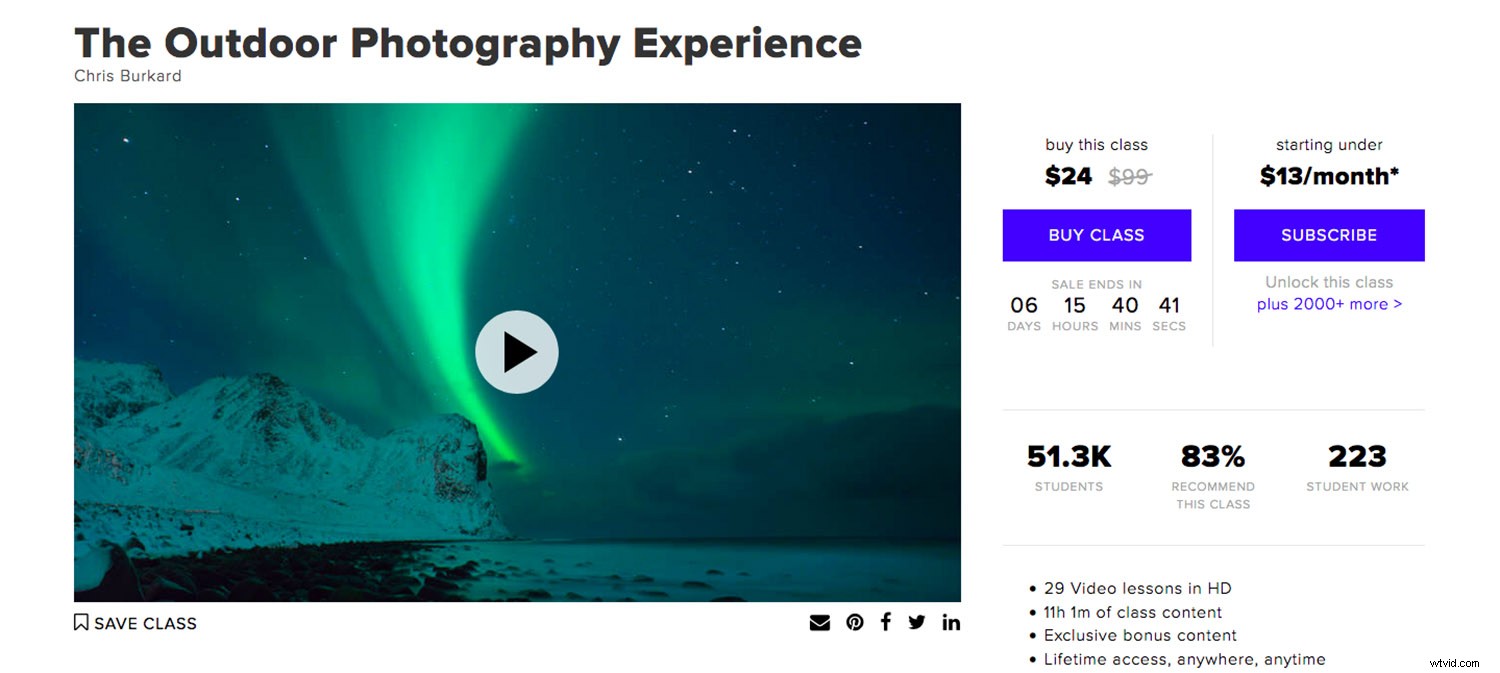The width and height of the screenshot is (1500, 673).
Task: Share the class on LinkedIn
Action: click(x=950, y=621)
